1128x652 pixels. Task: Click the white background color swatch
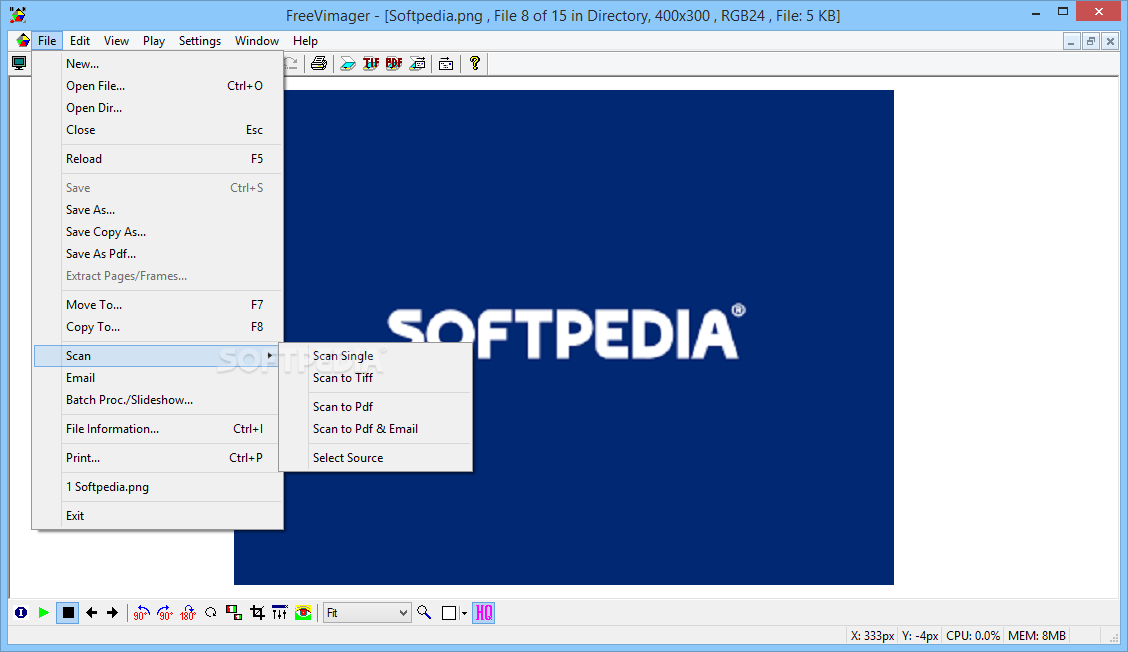point(449,612)
